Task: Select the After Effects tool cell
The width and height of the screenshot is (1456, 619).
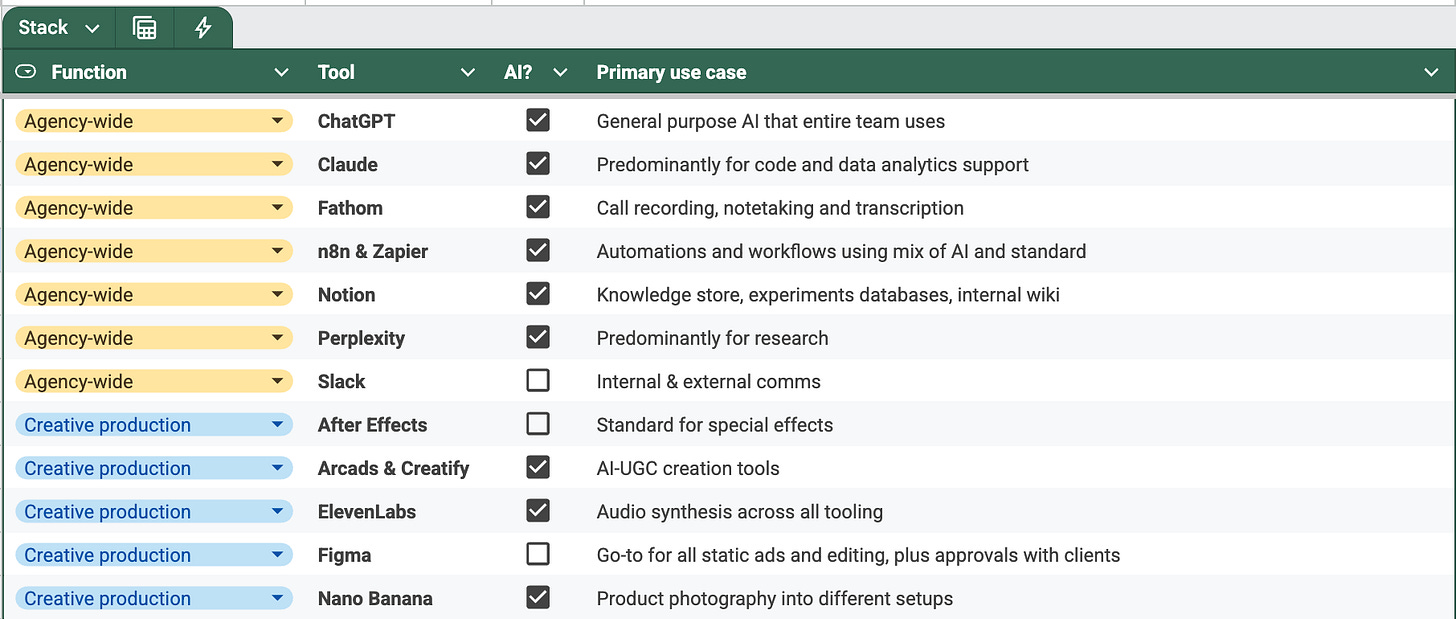Action: tap(398, 425)
